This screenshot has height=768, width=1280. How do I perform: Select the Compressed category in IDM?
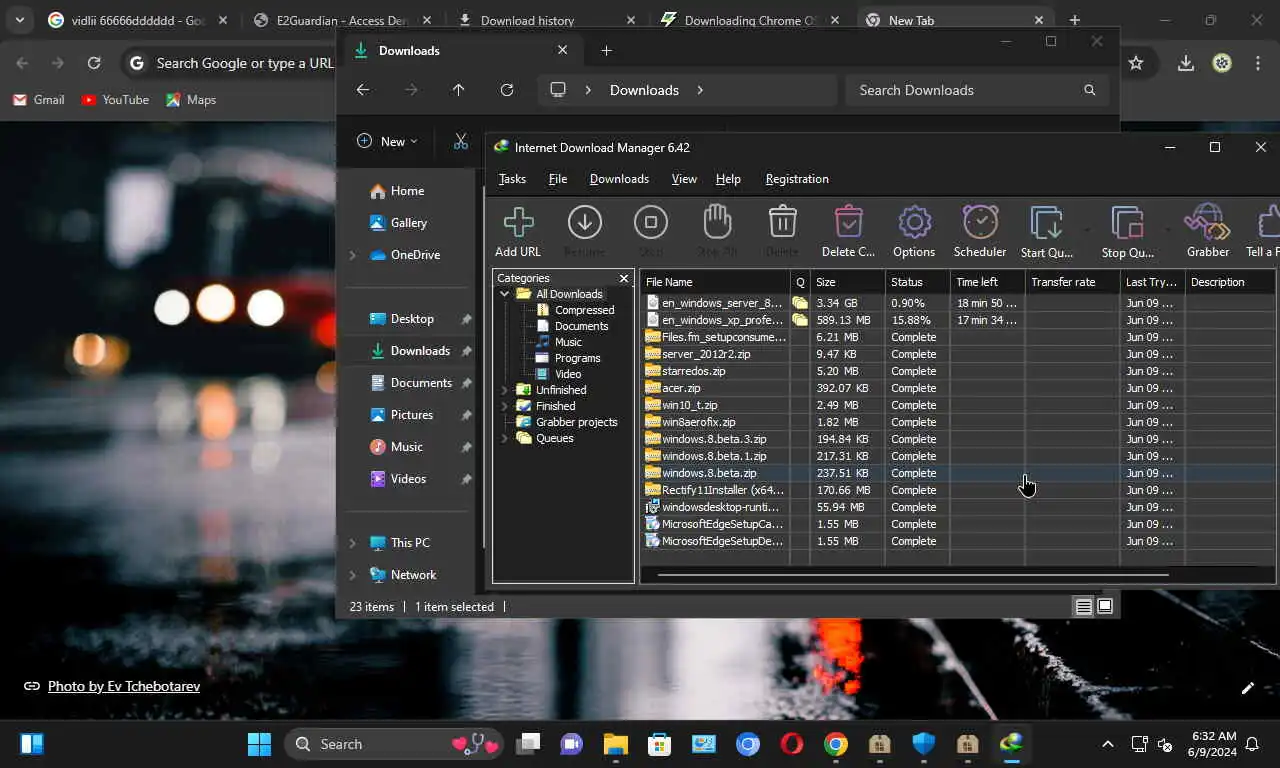(585, 310)
